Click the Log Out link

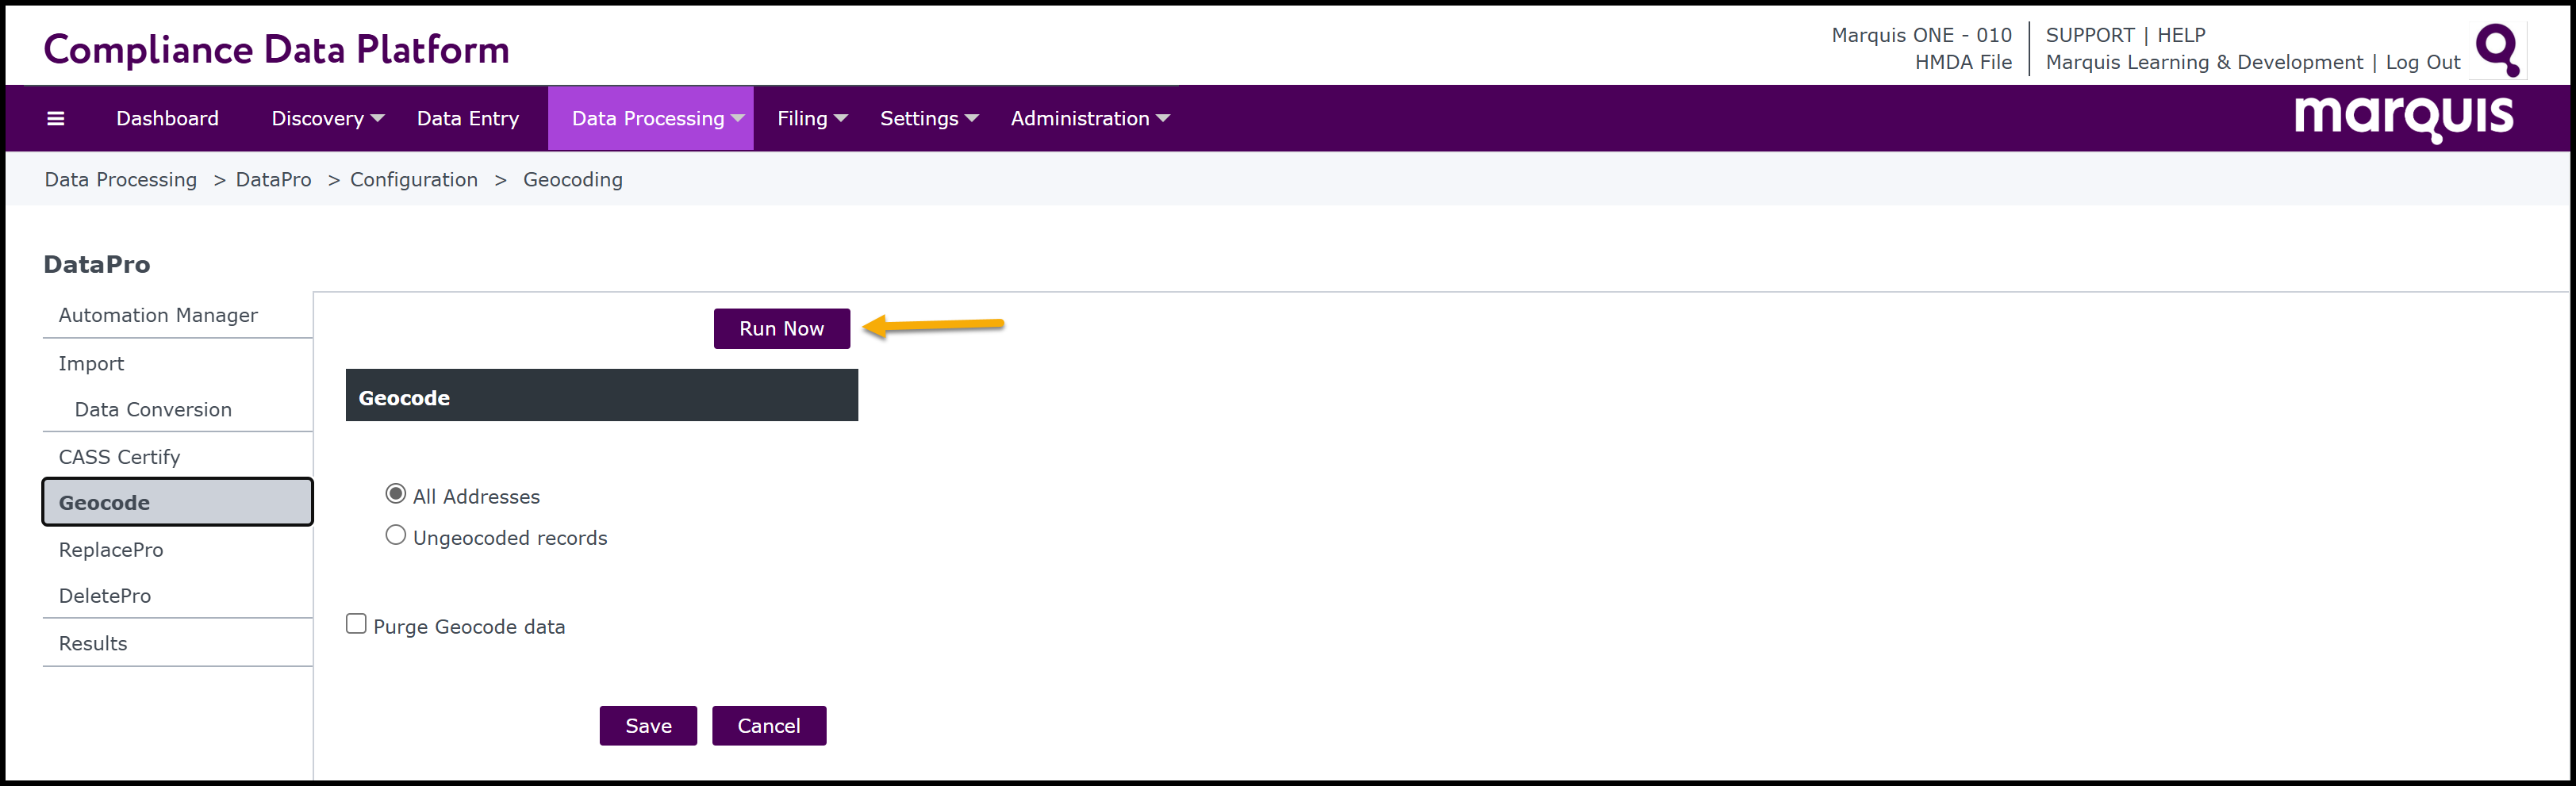click(2422, 62)
